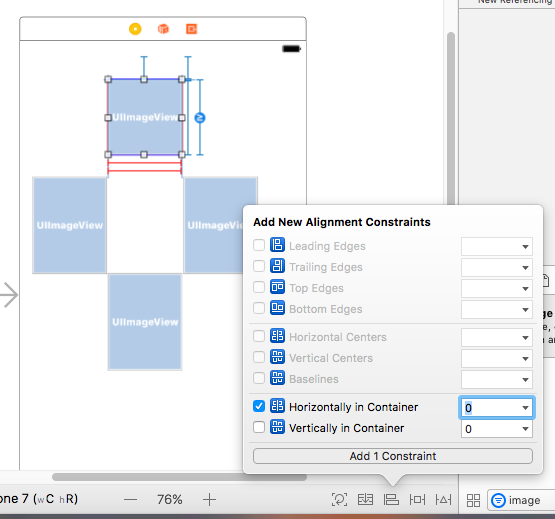This screenshot has width=555, height=519.
Task: Click the Horizontal Centers alignment icon
Action: click(x=278, y=336)
